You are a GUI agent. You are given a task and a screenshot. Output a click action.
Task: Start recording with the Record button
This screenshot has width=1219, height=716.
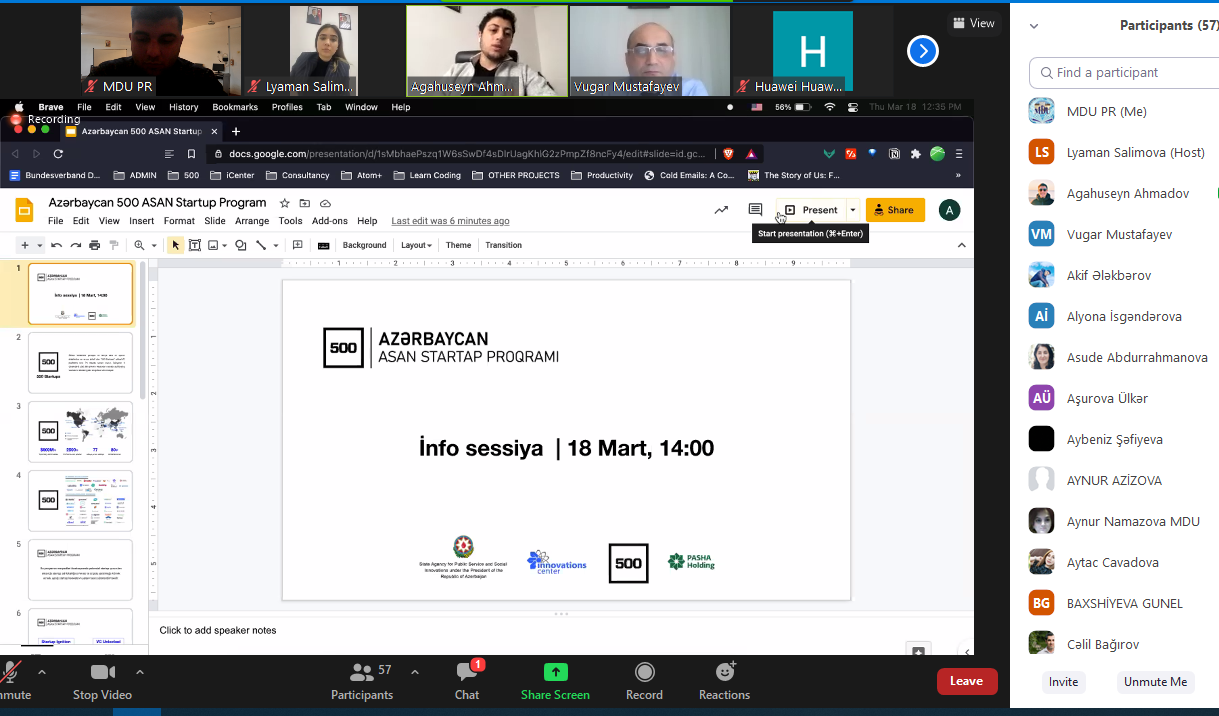644,679
